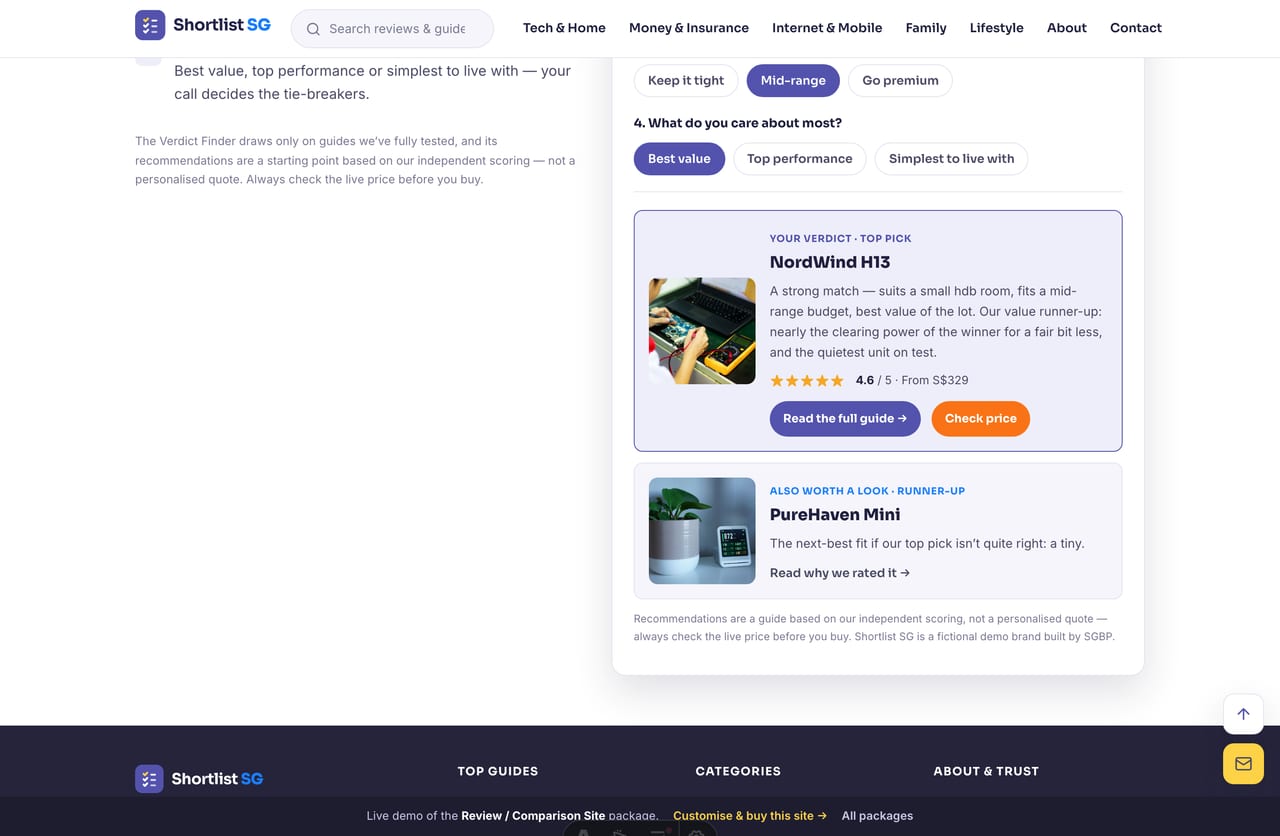
Task: Focus the search reviews & guides field
Action: (392, 29)
